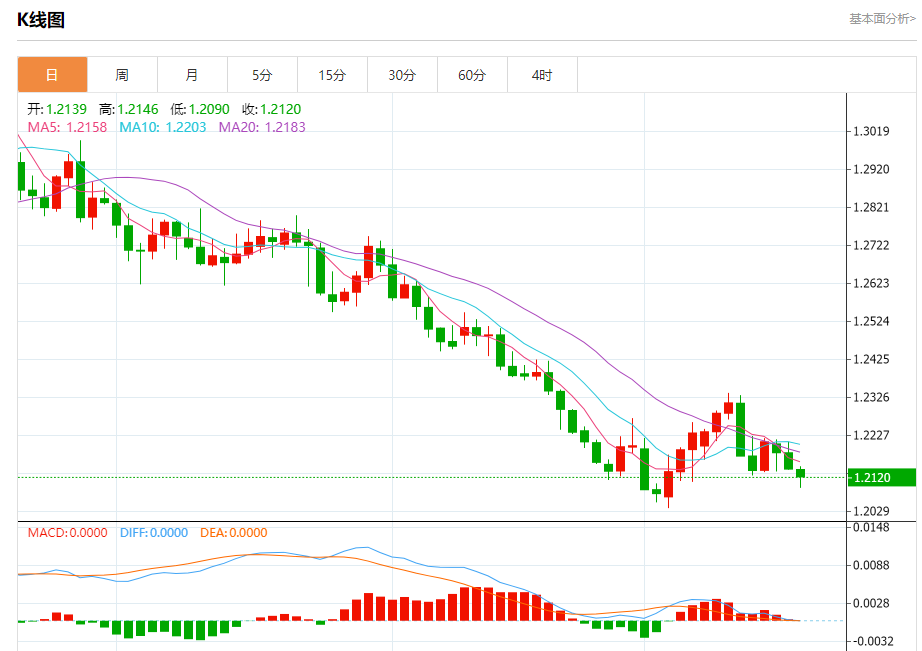Select the 日 (daily) chart tab
The width and height of the screenshot is (922, 651).
pyautogui.click(x=52, y=75)
